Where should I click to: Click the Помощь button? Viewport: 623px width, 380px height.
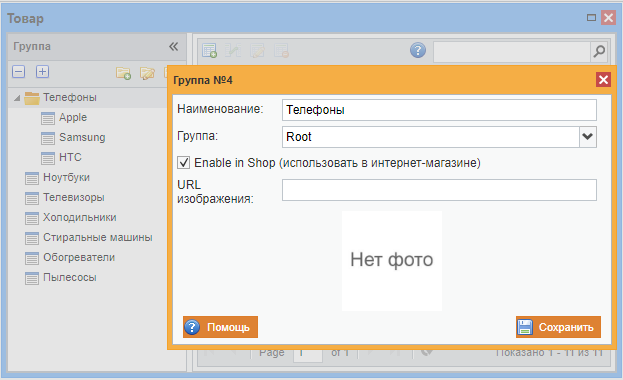(221, 327)
